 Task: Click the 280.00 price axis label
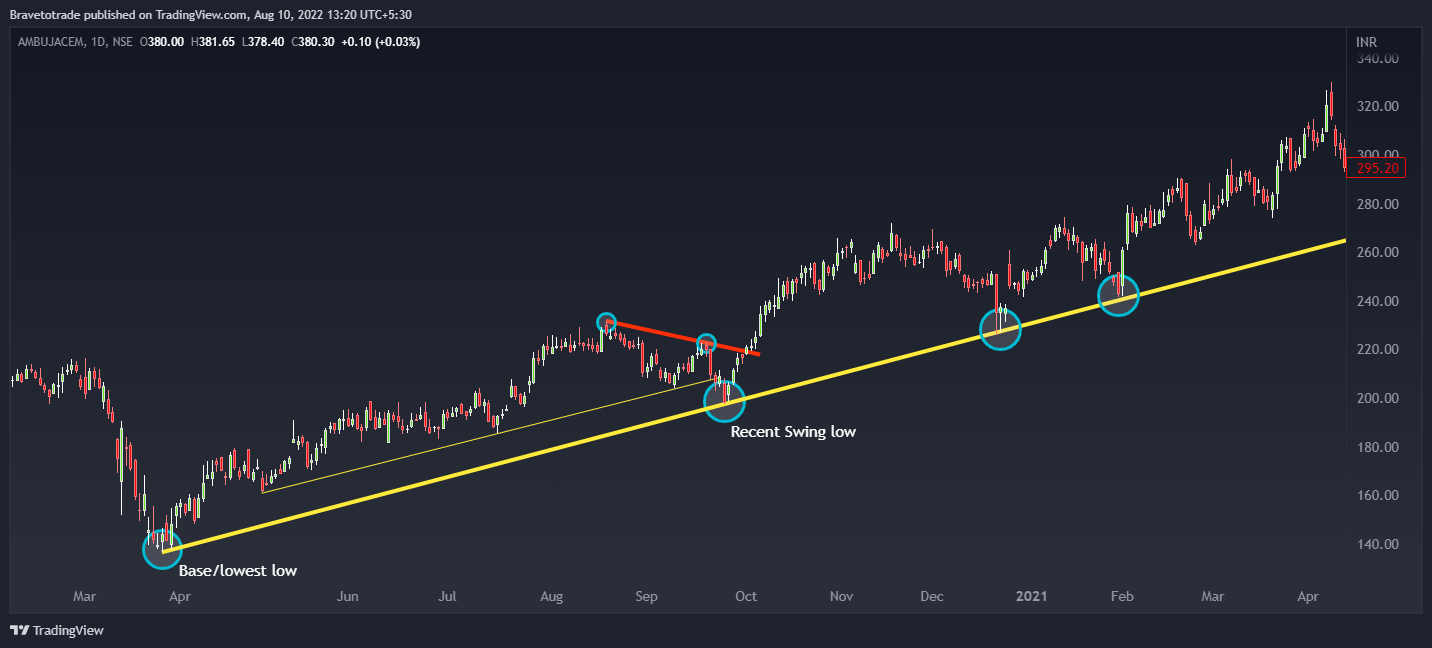pyautogui.click(x=1377, y=204)
